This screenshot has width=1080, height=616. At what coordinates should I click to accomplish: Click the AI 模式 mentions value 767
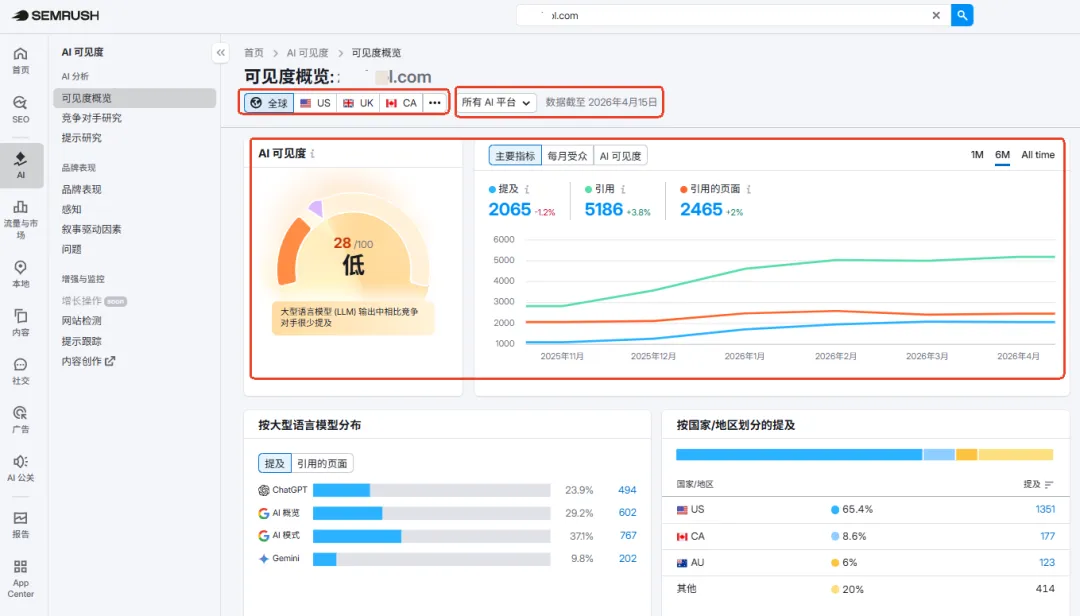pos(627,535)
